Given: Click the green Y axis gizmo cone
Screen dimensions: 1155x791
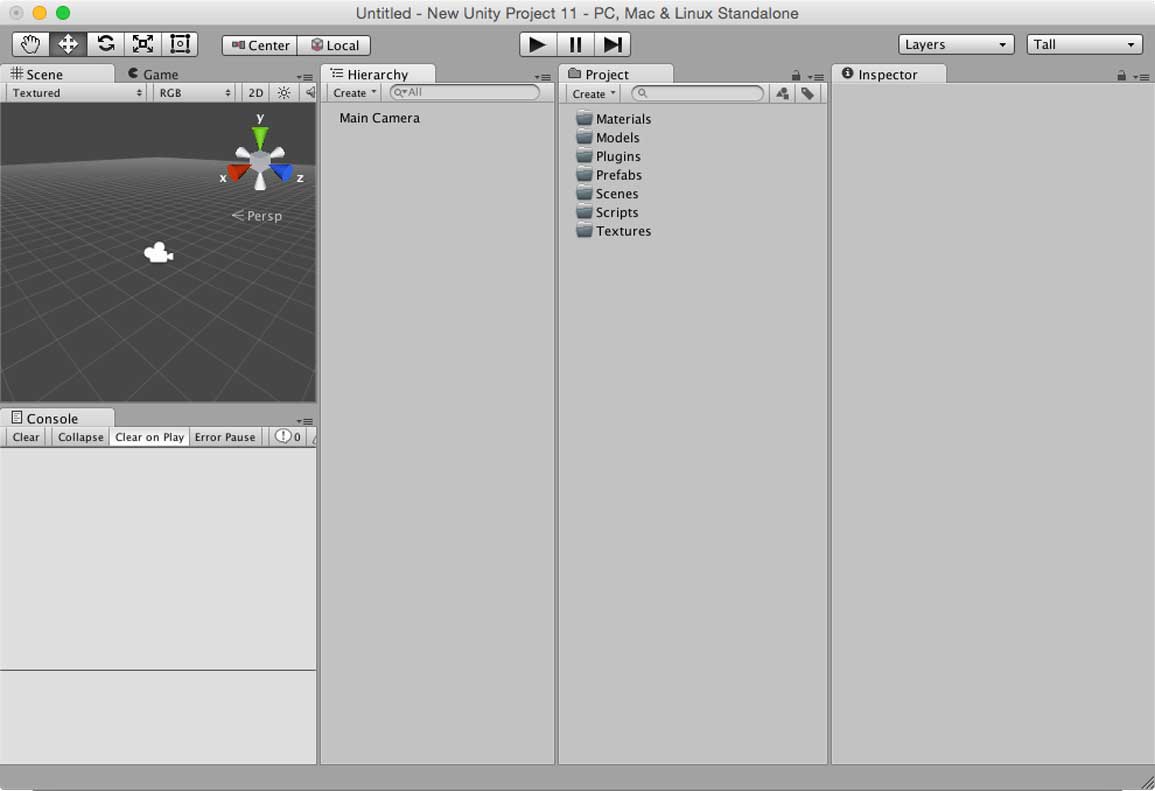Looking at the screenshot, I should pyautogui.click(x=260, y=137).
